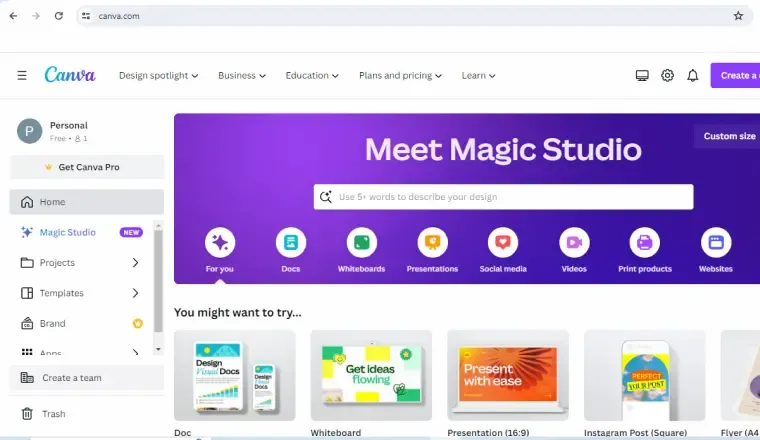Viewport: 760px width, 440px height.
Task: Click the Custom size button
Action: pos(729,136)
